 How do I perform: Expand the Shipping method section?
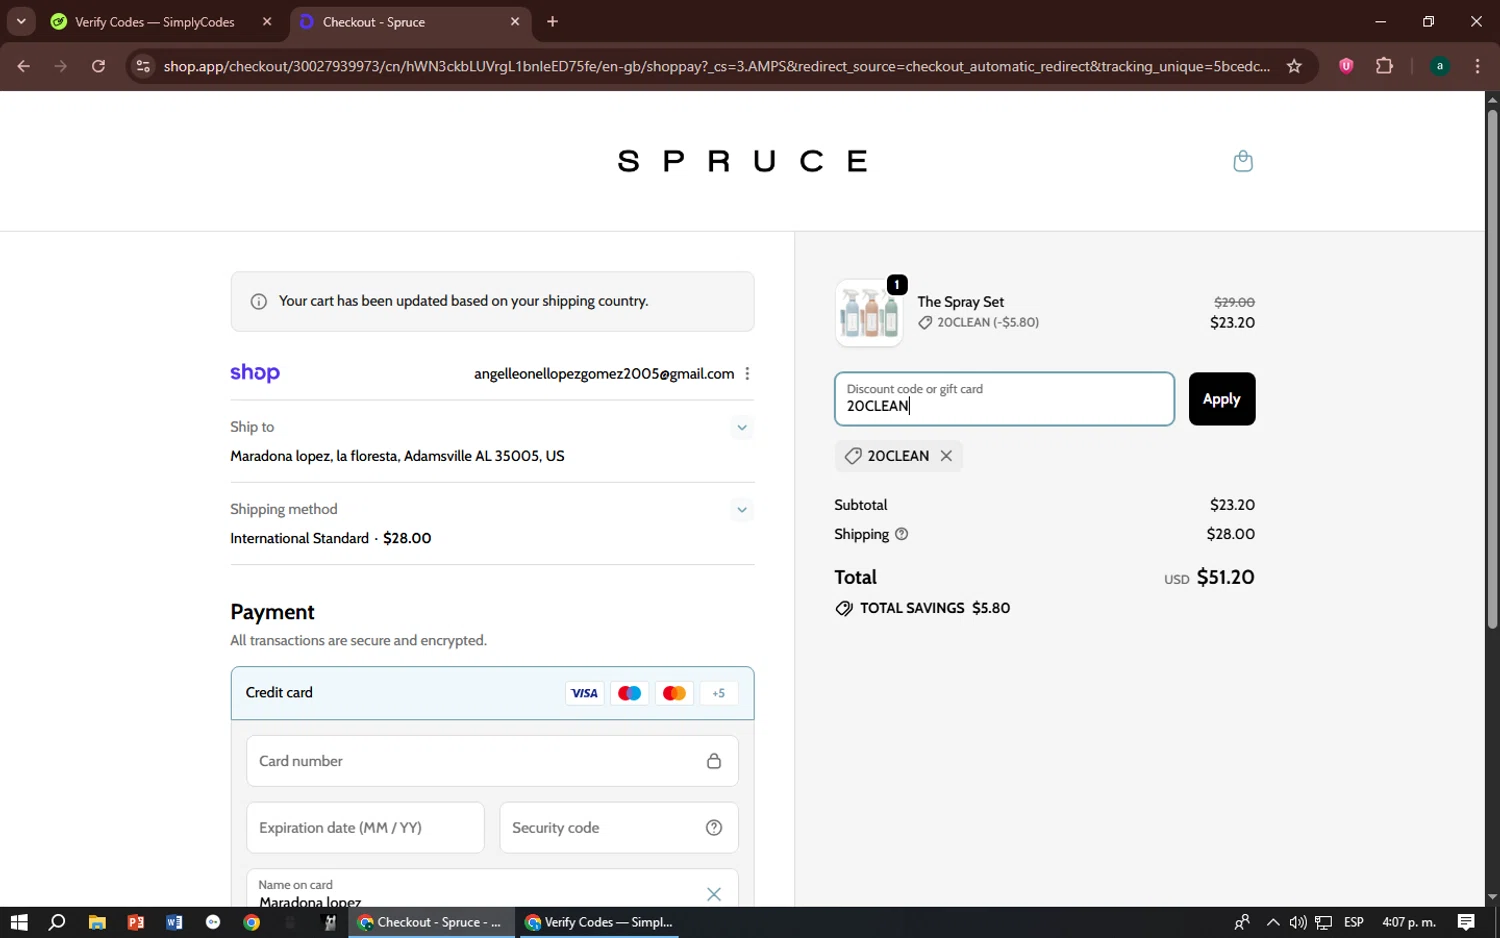[x=742, y=510]
